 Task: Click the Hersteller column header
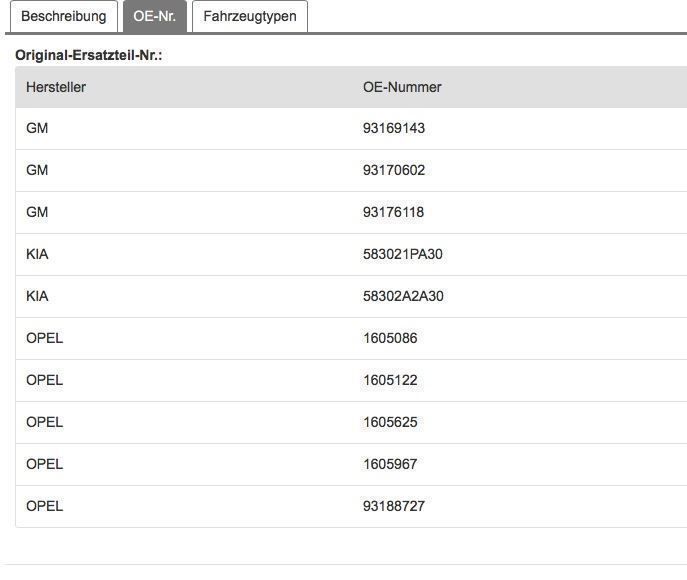[x=56, y=87]
